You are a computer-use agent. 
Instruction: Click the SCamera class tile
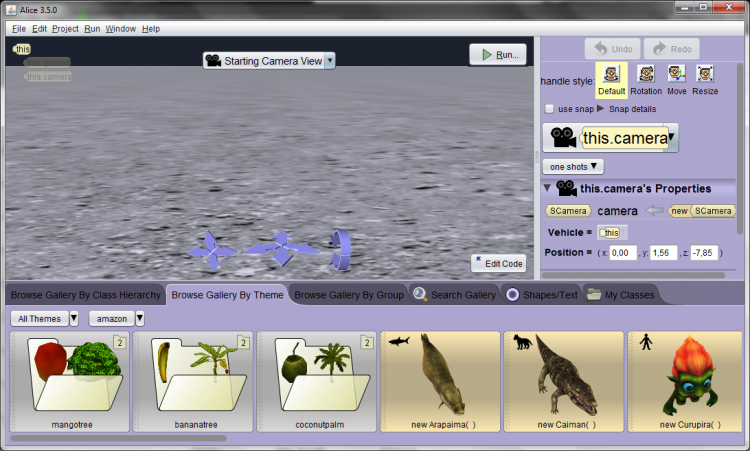pyautogui.click(x=568, y=211)
